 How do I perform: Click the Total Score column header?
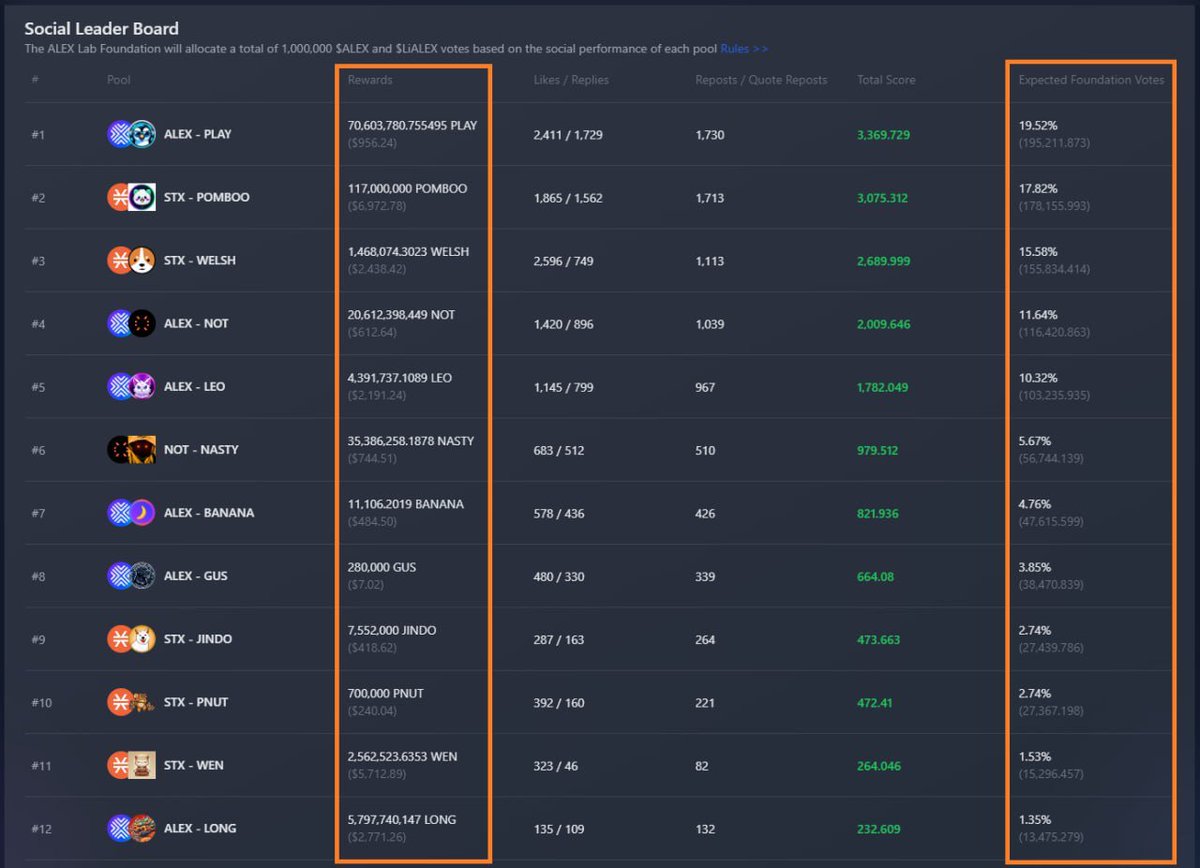(886, 80)
